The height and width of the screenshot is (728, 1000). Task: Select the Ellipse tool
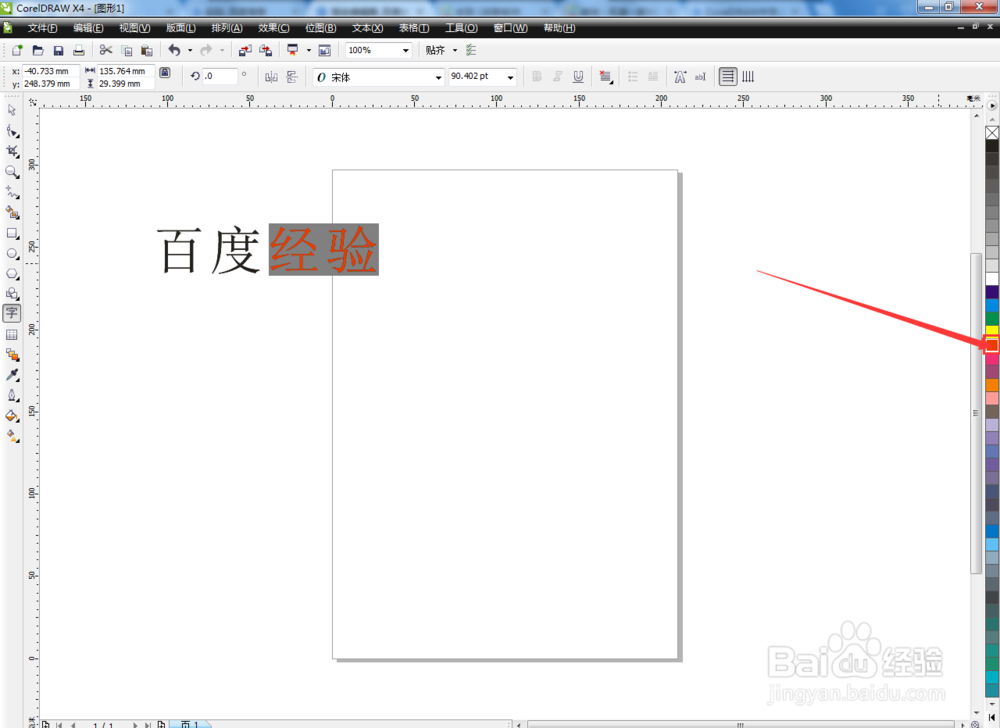(11, 253)
